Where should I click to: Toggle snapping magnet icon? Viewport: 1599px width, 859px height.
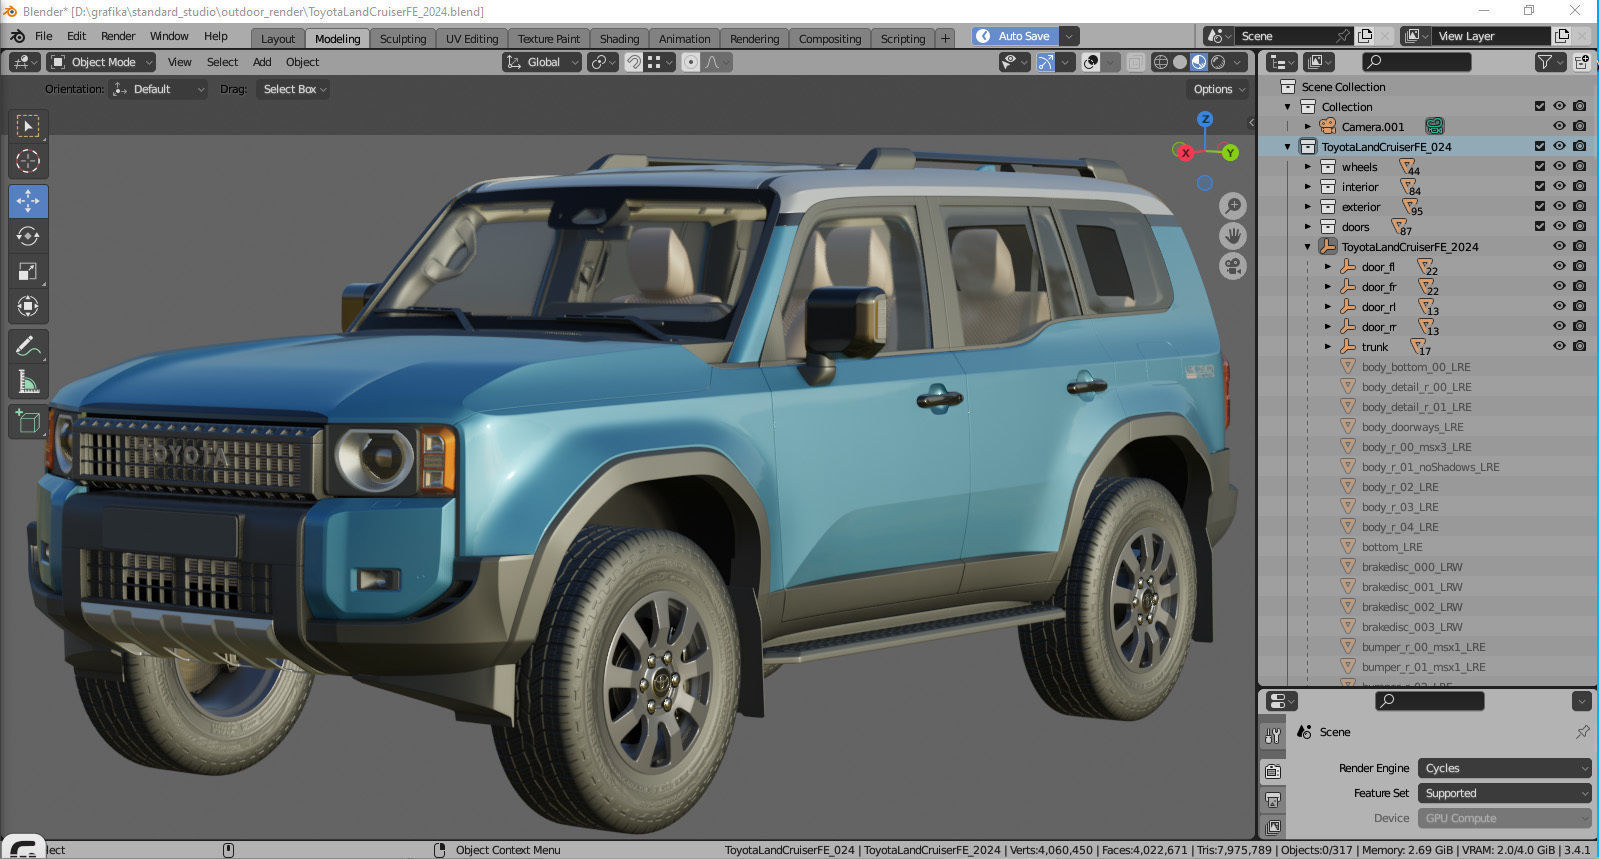(633, 62)
